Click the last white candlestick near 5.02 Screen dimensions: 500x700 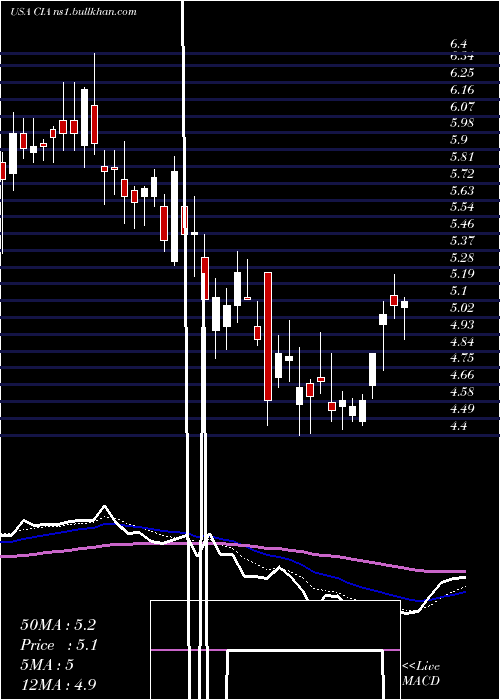point(404,304)
